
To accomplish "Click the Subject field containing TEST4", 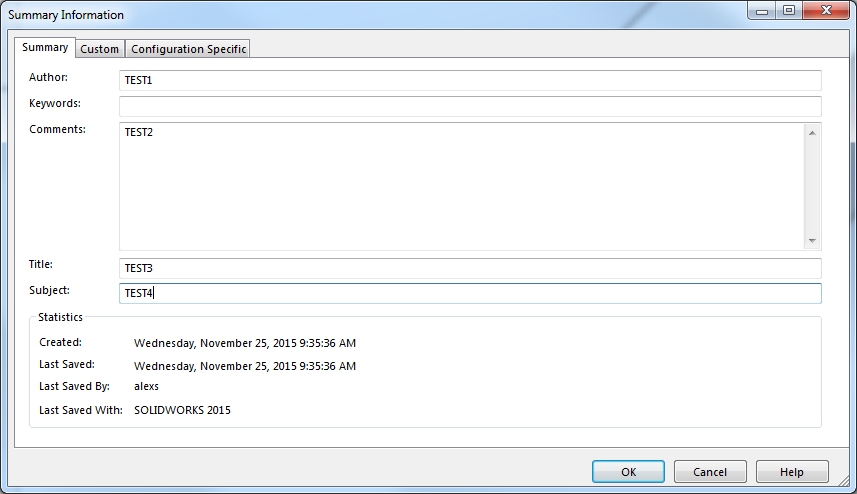I will pyautogui.click(x=470, y=293).
